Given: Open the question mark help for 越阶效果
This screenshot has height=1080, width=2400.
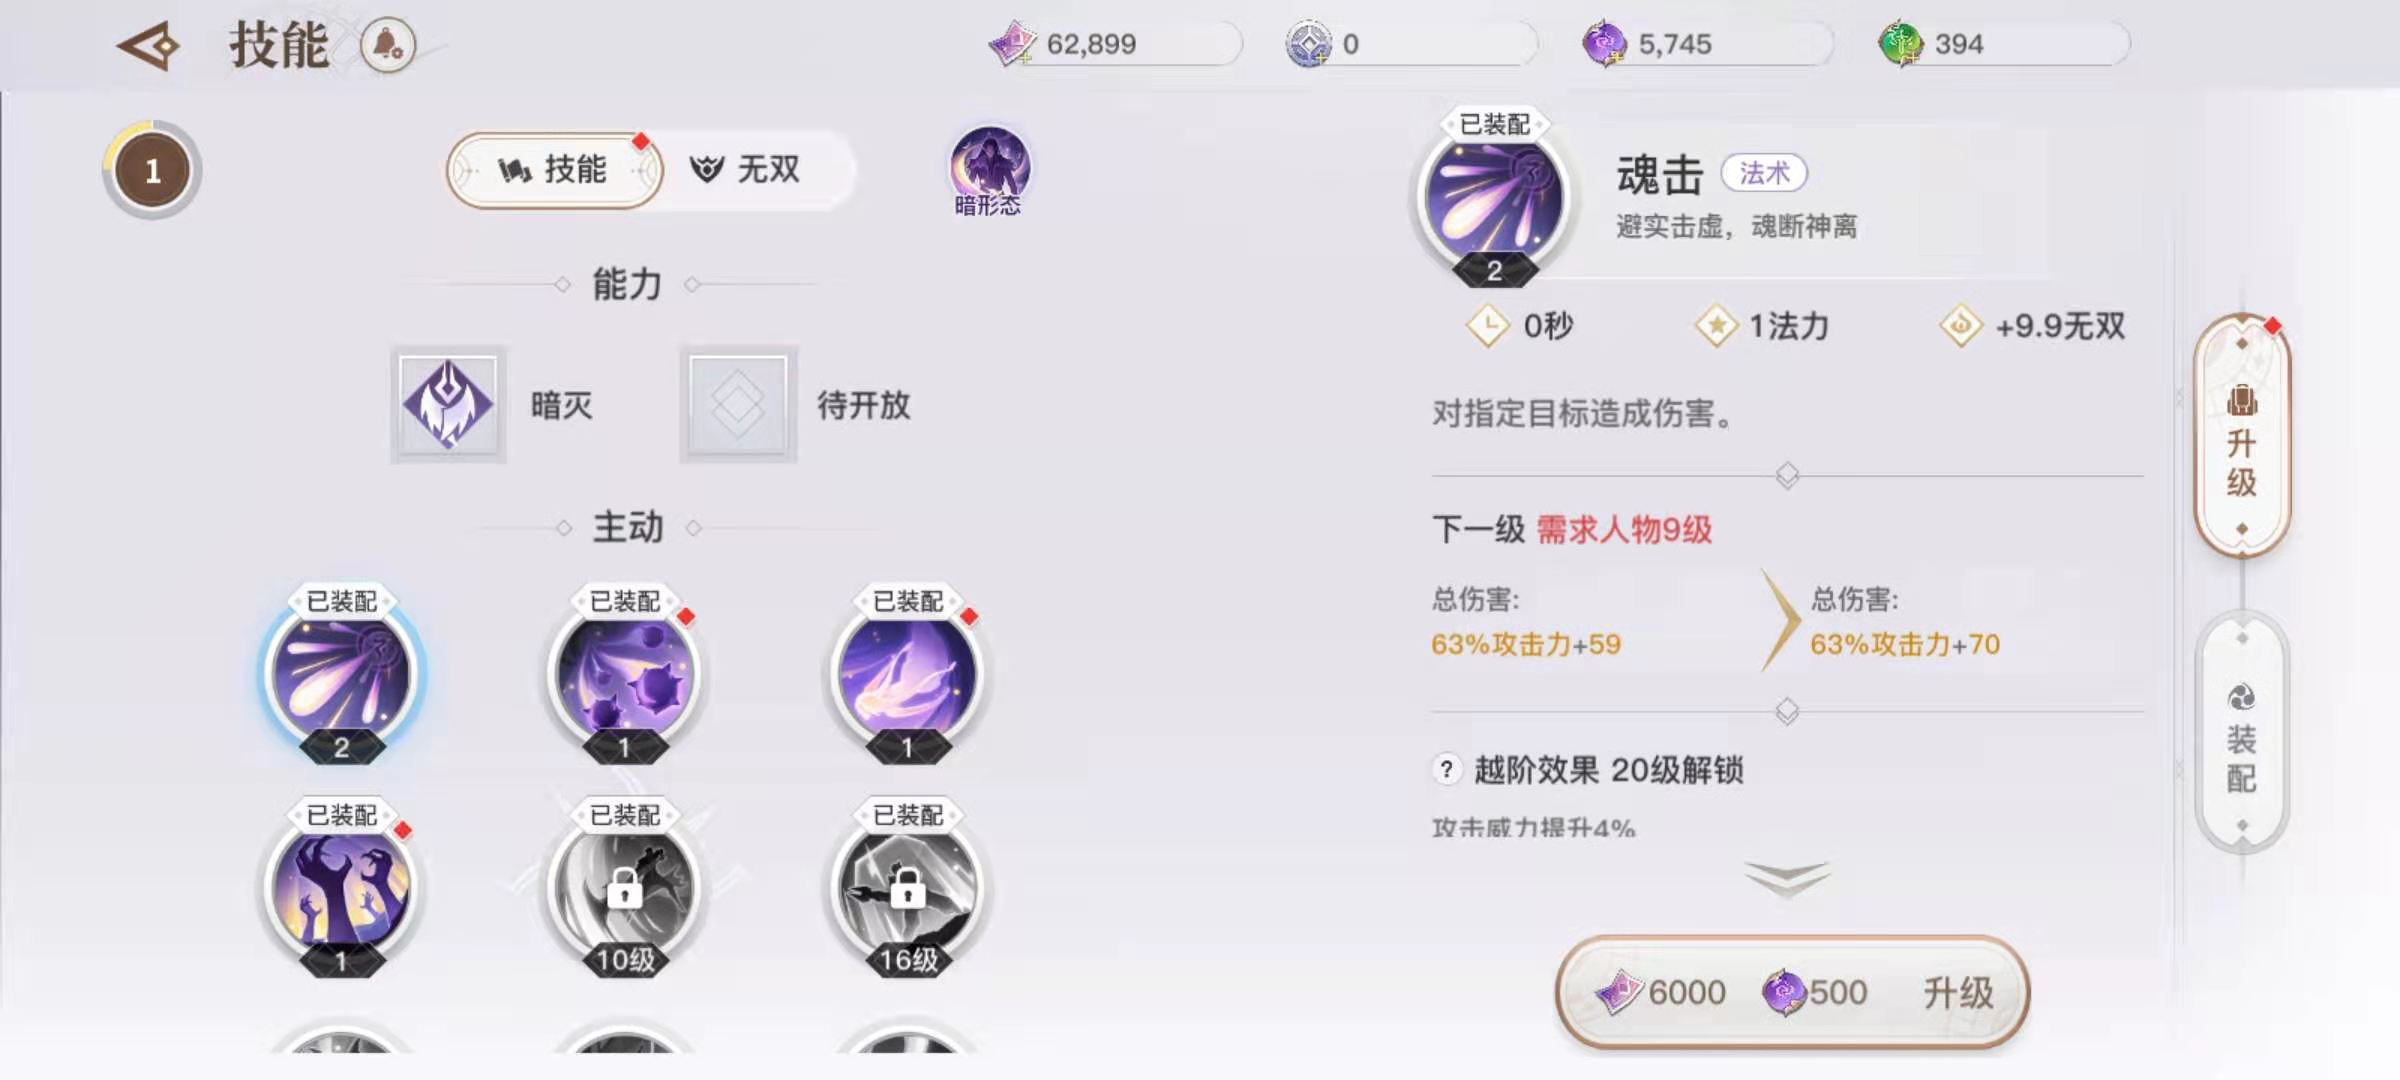Looking at the screenshot, I should [1446, 769].
